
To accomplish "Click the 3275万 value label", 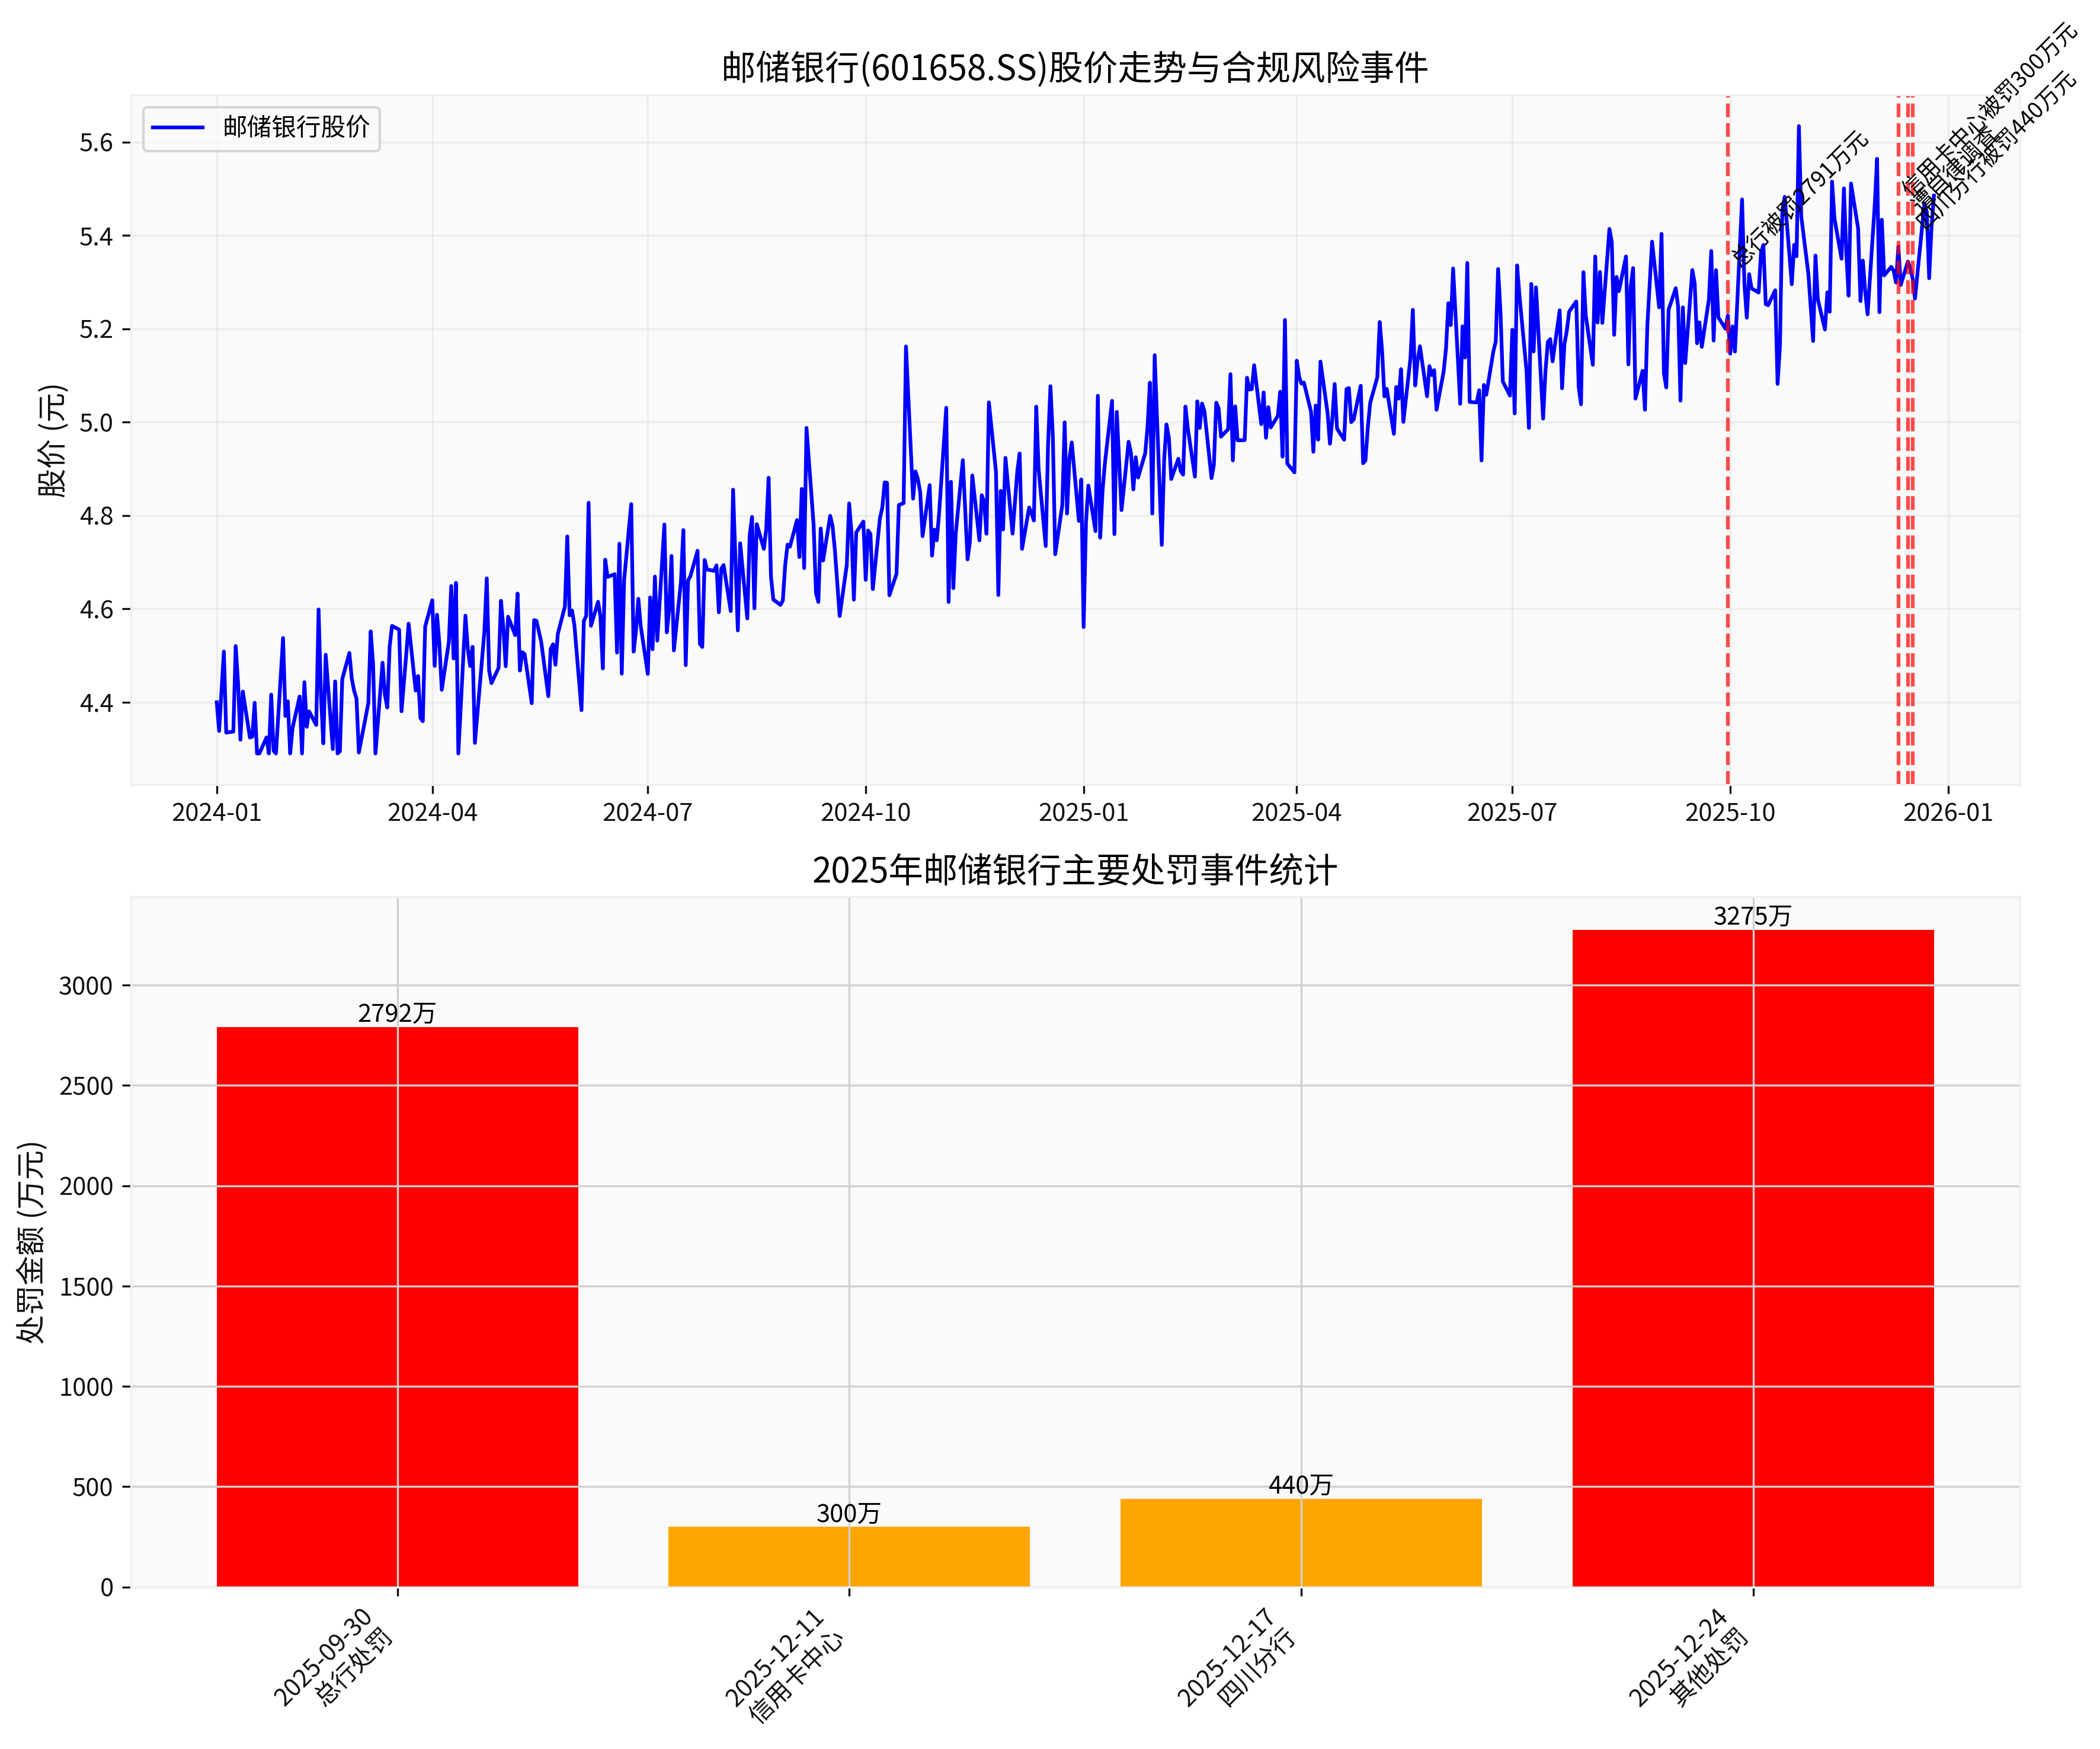I will click(1752, 916).
